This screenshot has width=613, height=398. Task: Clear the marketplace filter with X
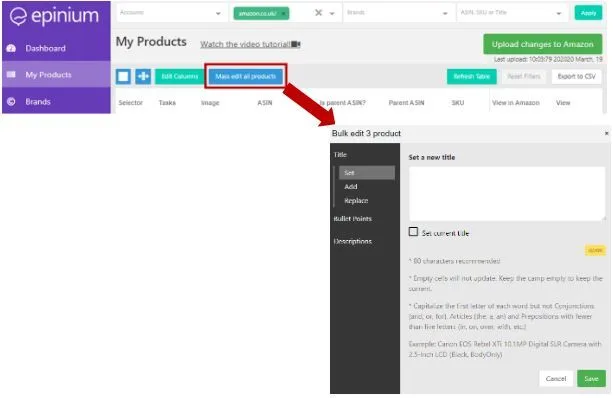(319, 13)
